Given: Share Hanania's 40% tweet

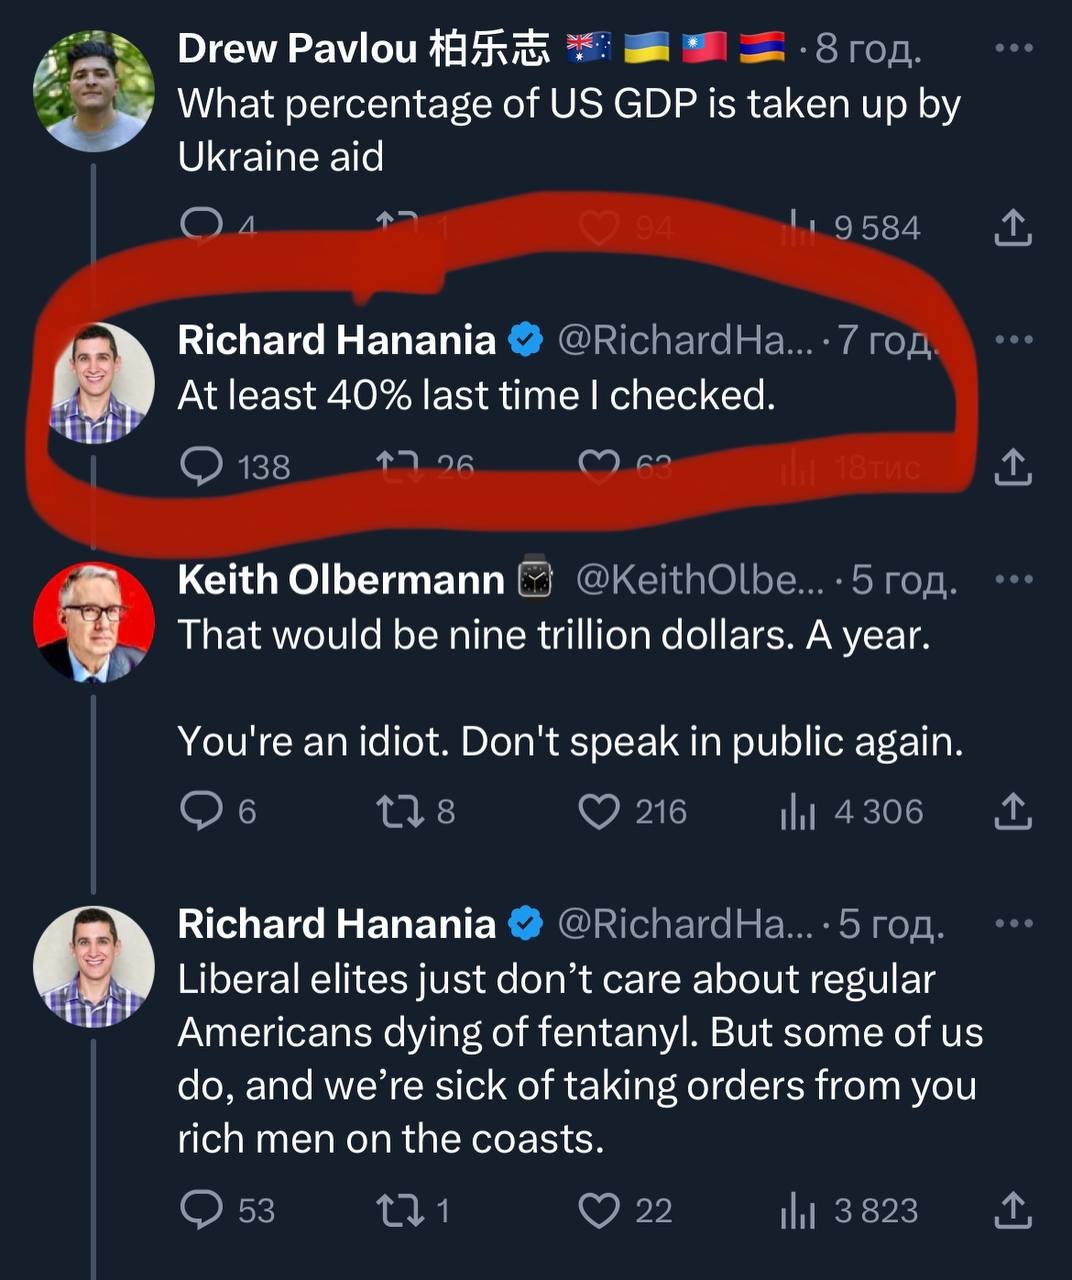Looking at the screenshot, I should [1012, 466].
